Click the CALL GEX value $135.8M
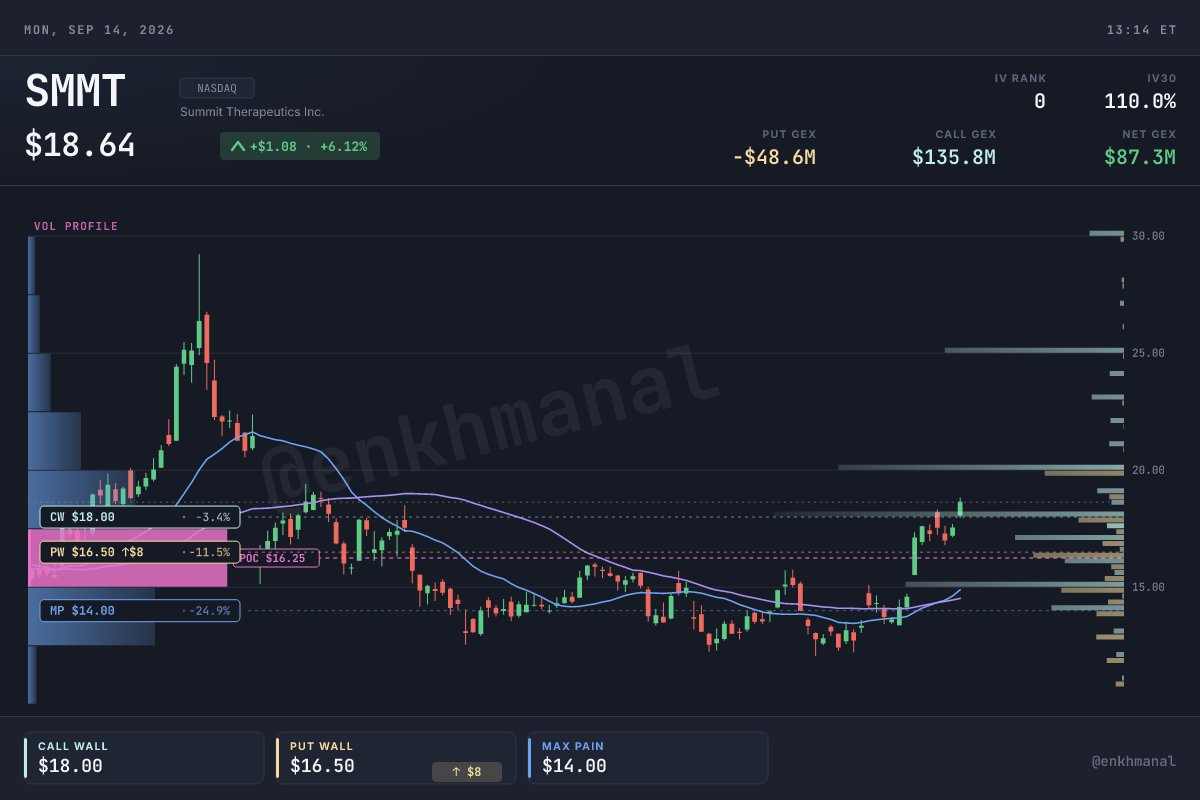Viewport: 1200px width, 800px height. click(x=954, y=157)
